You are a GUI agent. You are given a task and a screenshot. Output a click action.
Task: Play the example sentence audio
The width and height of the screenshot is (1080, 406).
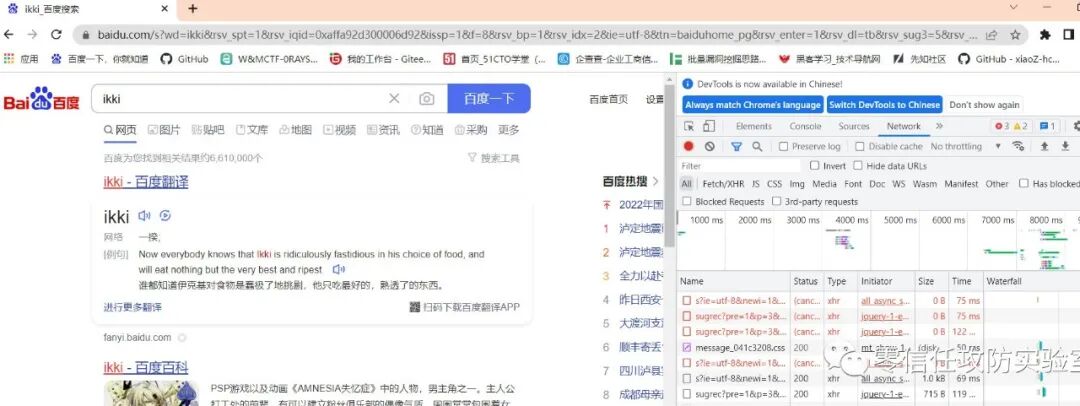click(x=338, y=270)
